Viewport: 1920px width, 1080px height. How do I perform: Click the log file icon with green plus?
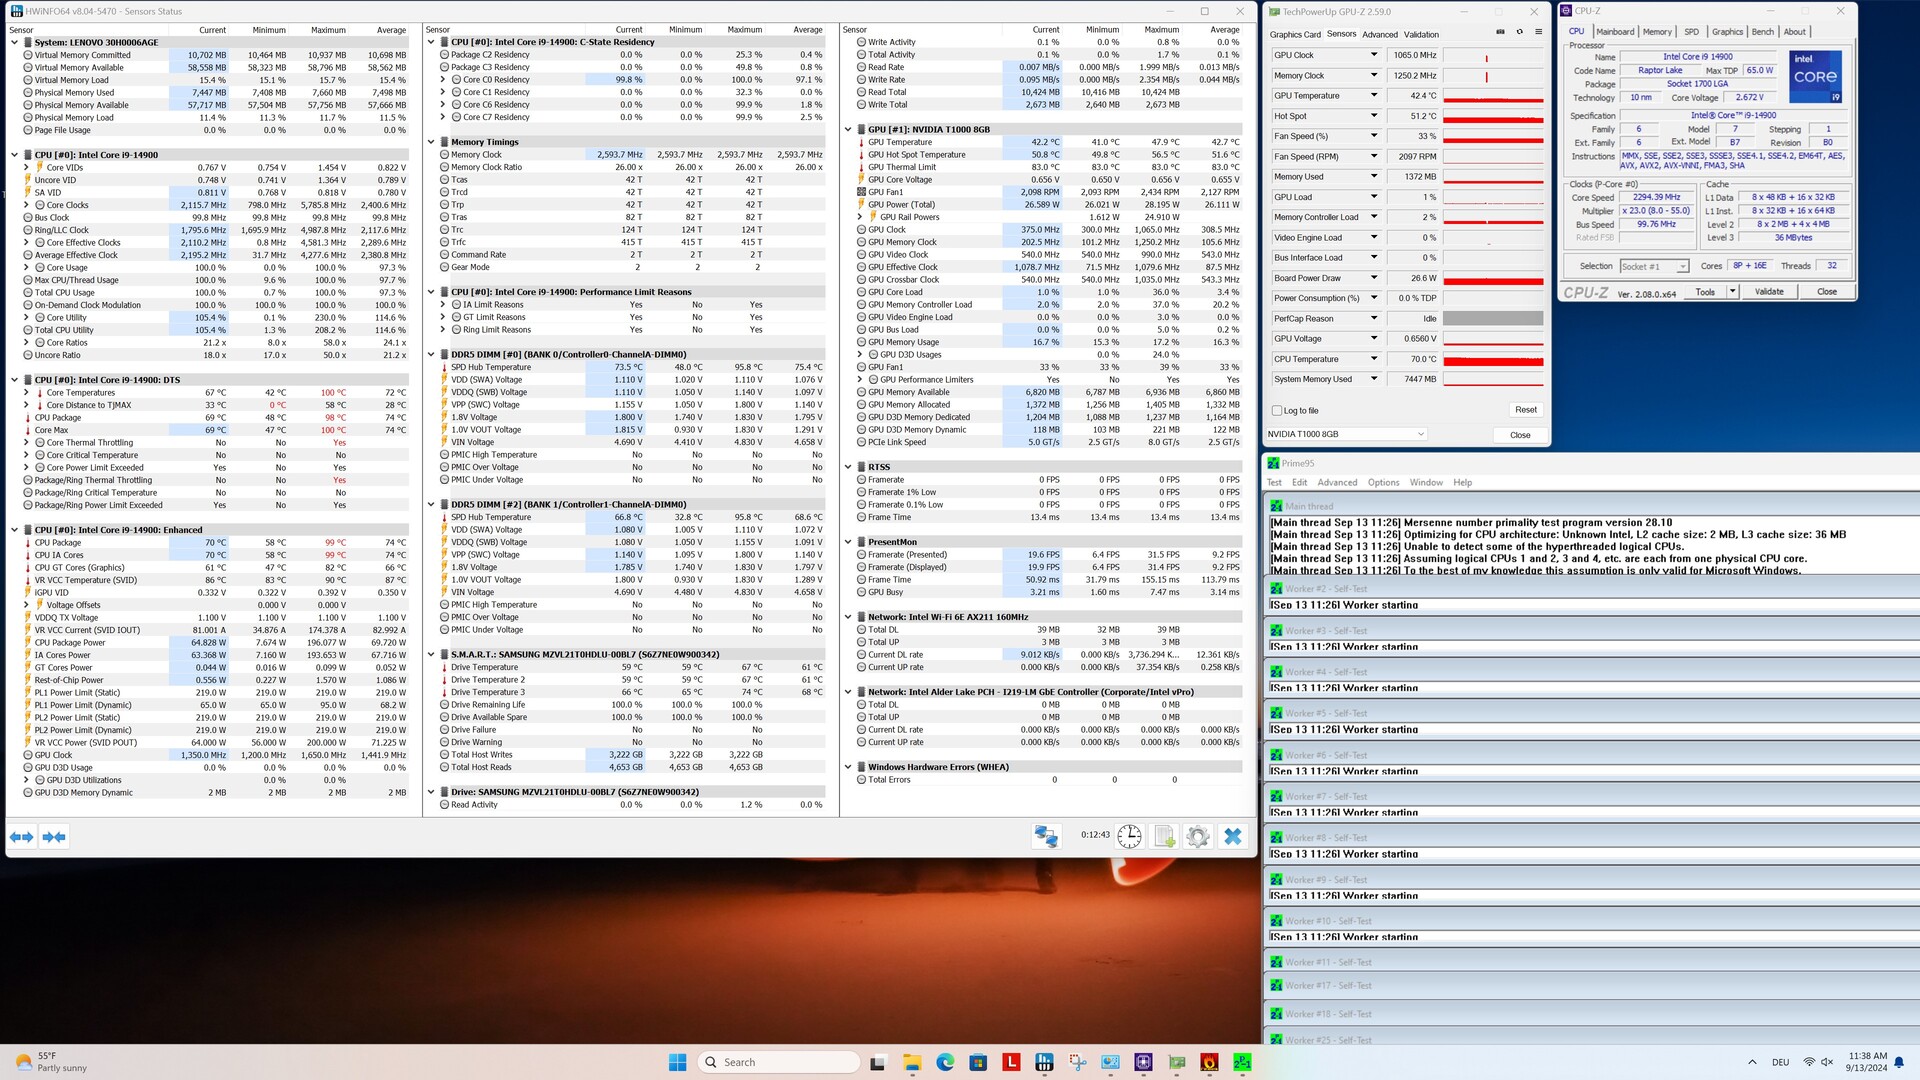(x=1164, y=836)
